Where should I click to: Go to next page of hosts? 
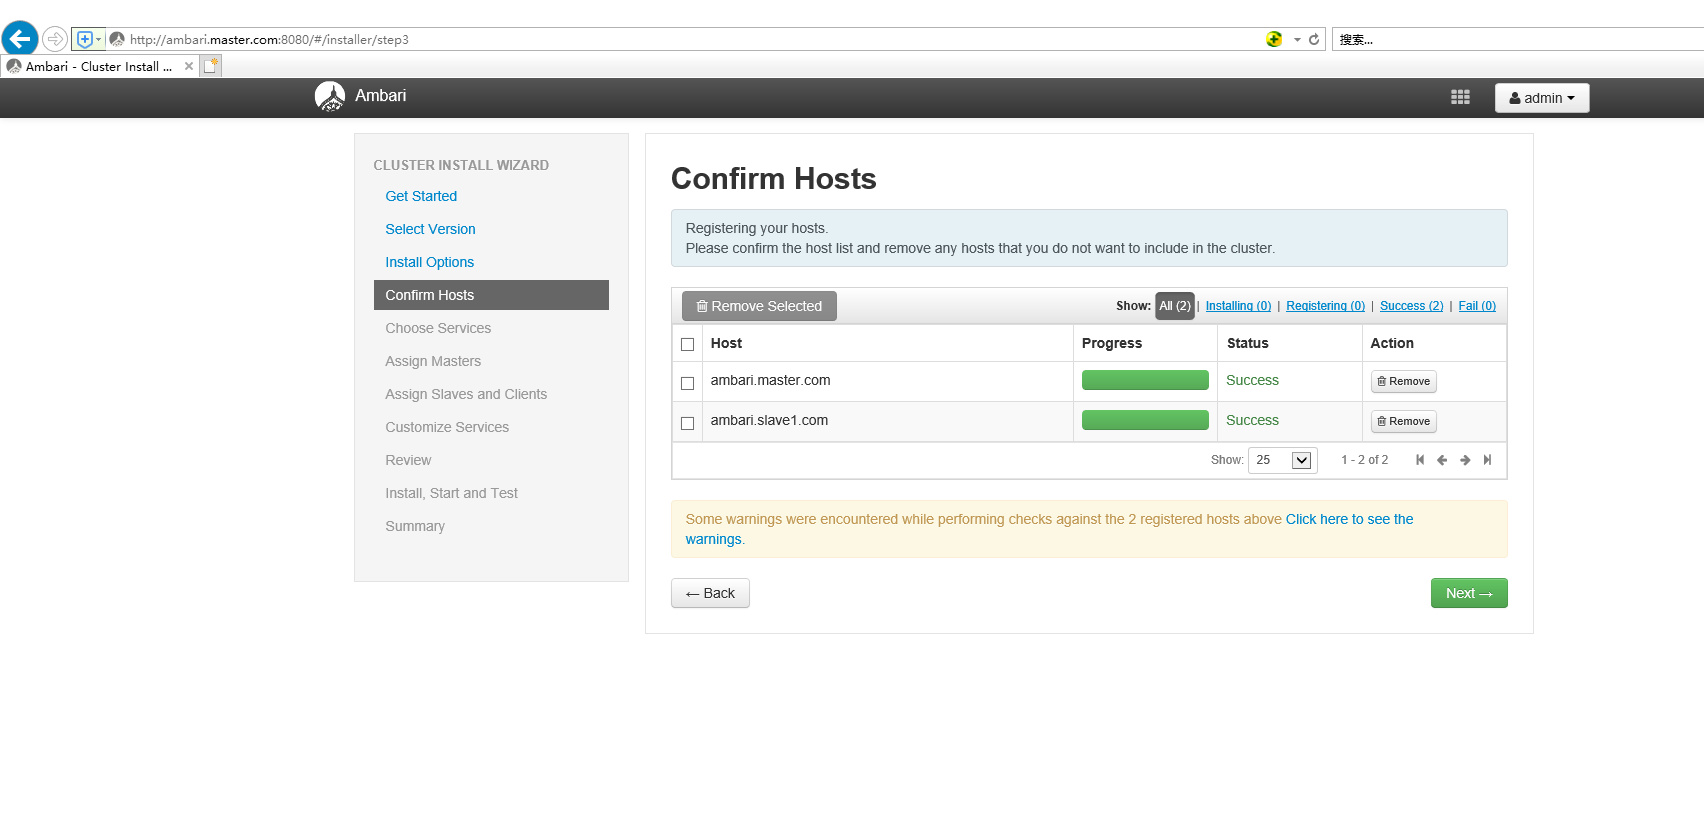1465,460
